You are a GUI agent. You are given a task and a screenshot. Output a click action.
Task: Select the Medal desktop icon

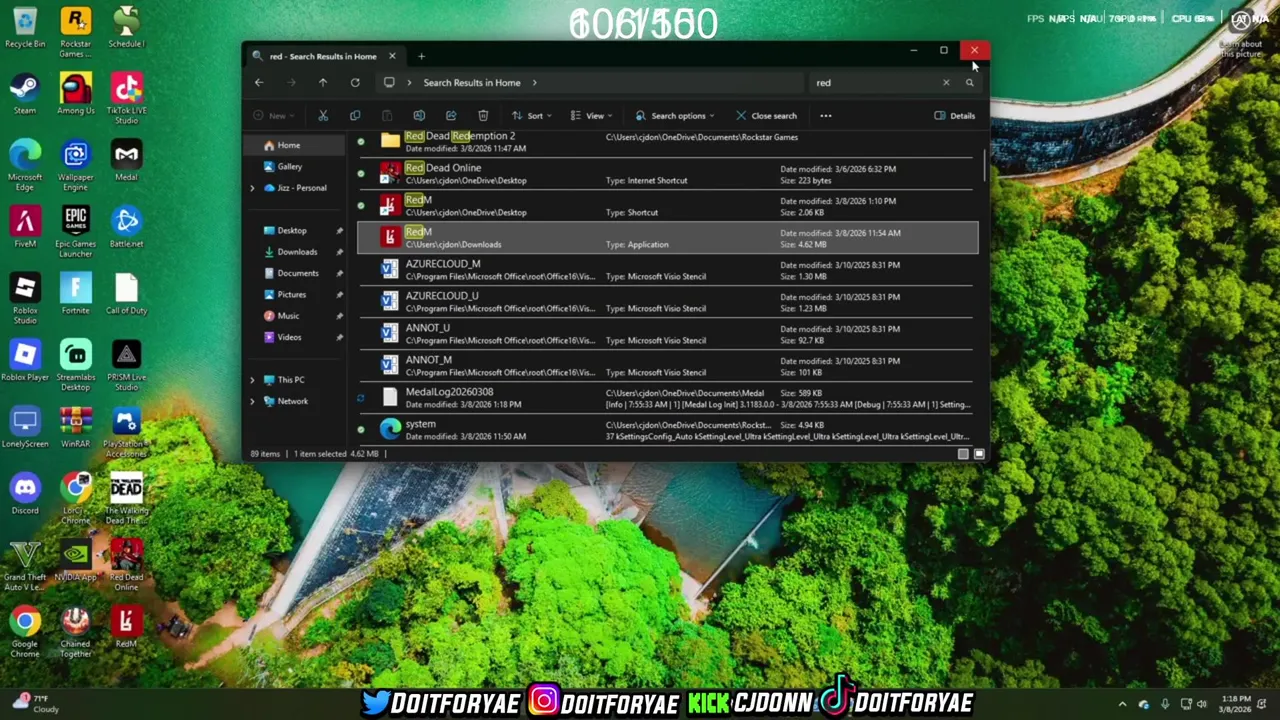(x=126, y=160)
